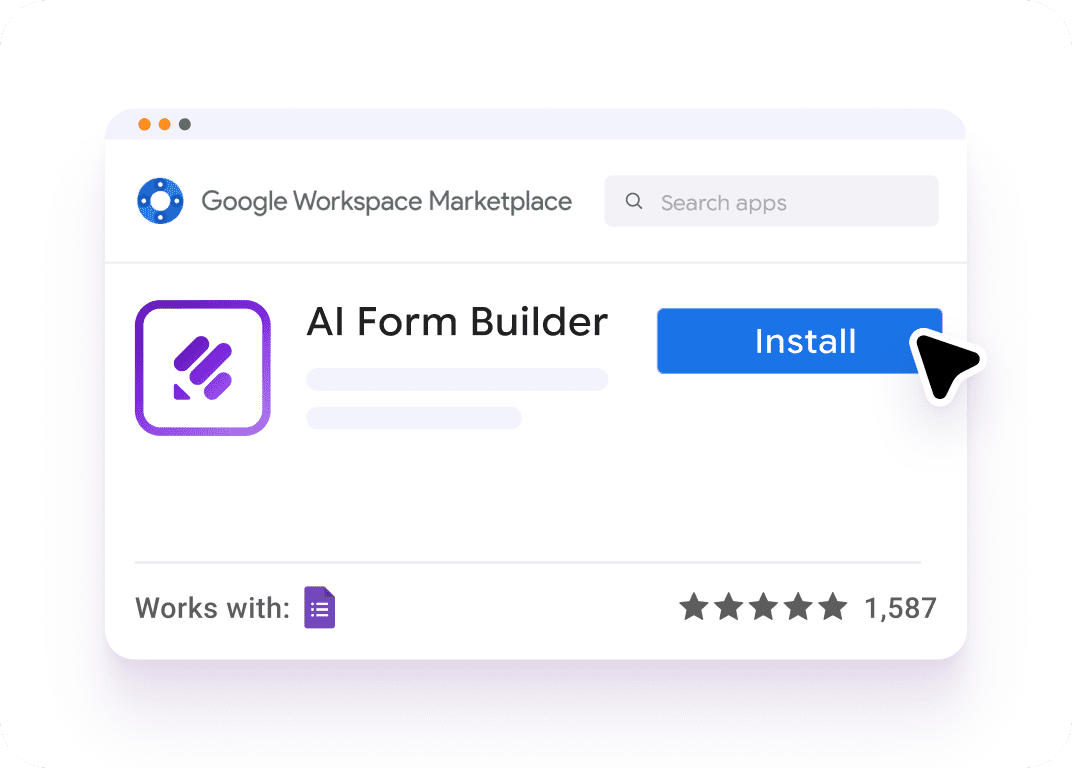Image resolution: width=1072 pixels, height=768 pixels.
Task: Click the 1,587 ratings count
Action: tap(900, 607)
